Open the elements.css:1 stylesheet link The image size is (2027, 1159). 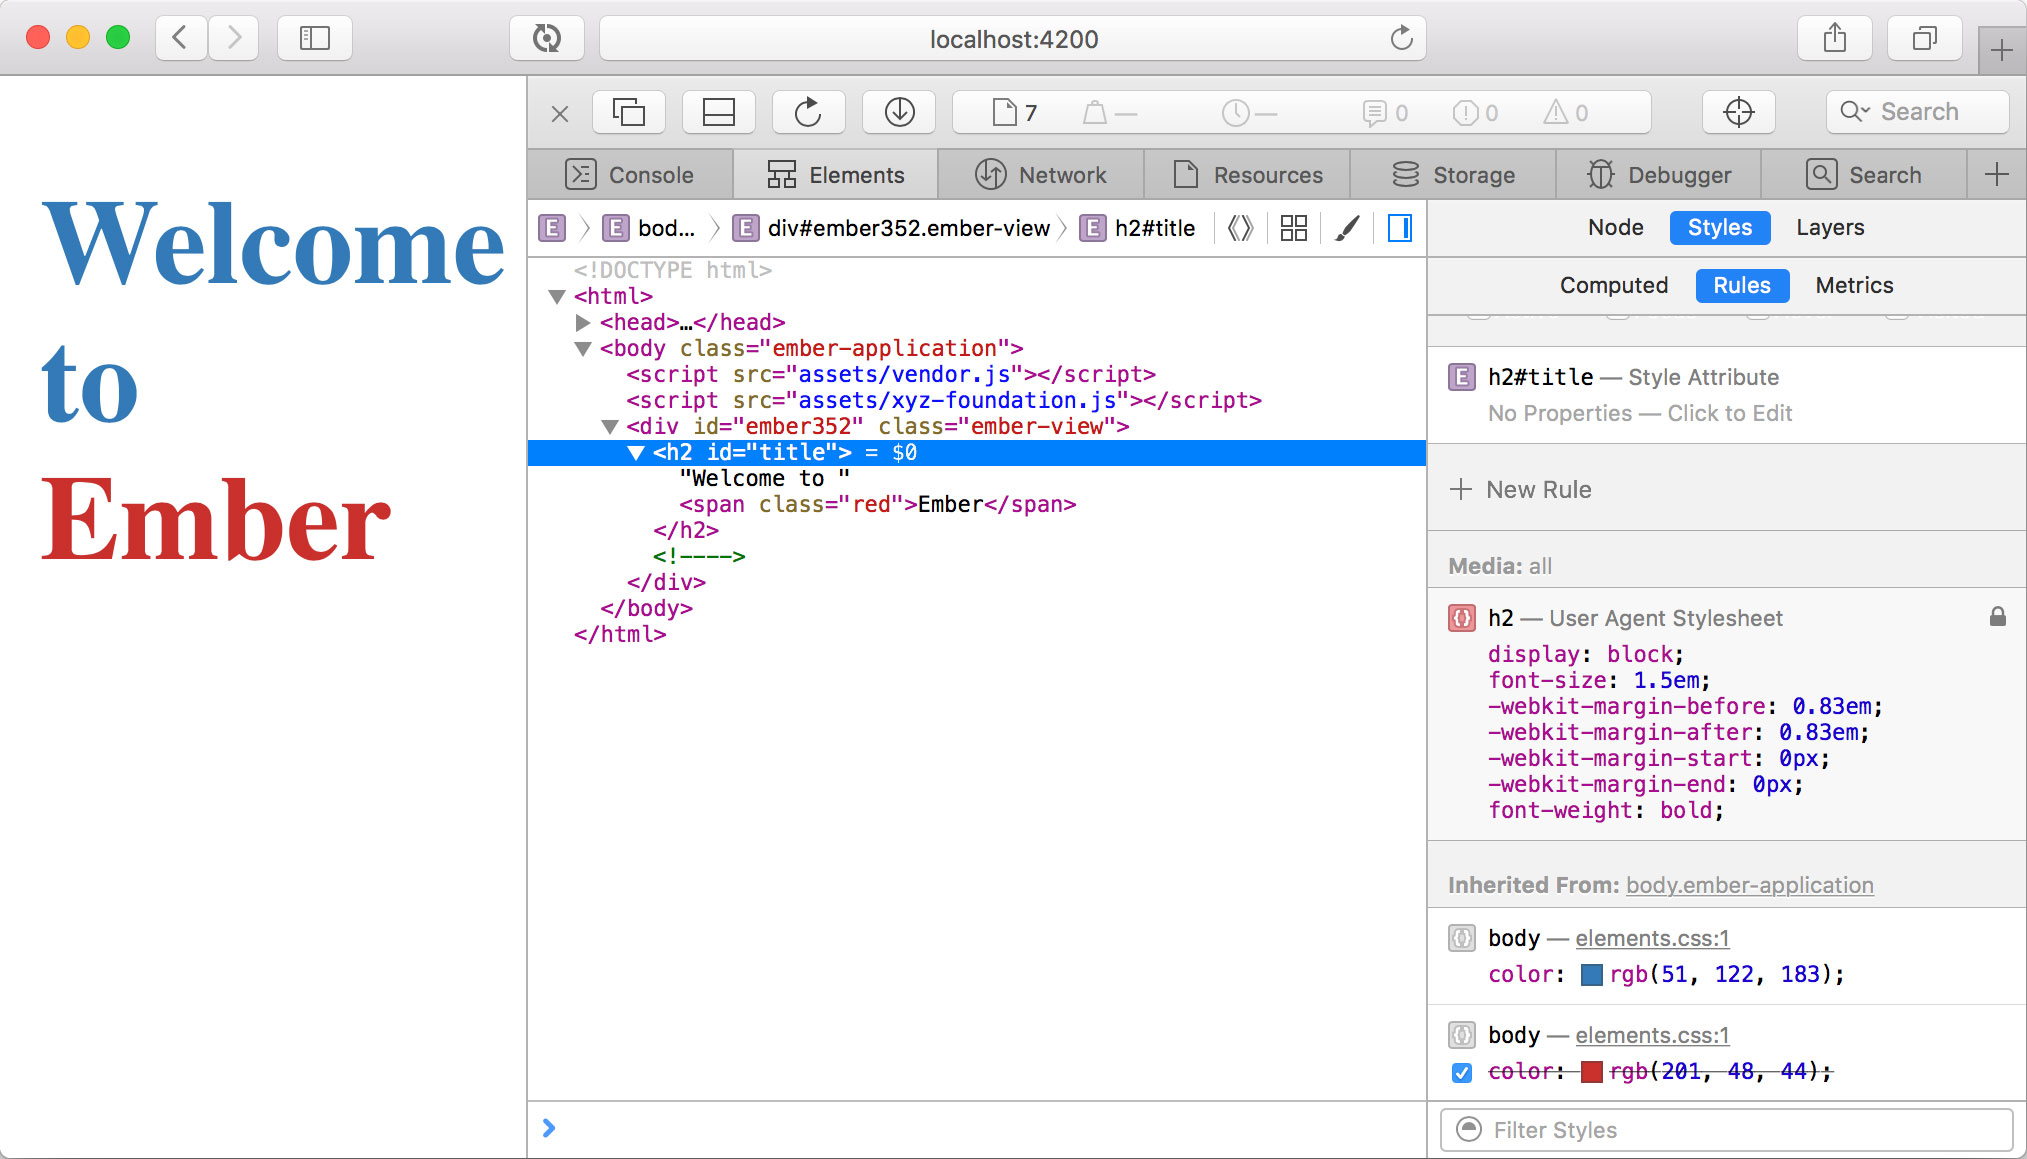1650,938
